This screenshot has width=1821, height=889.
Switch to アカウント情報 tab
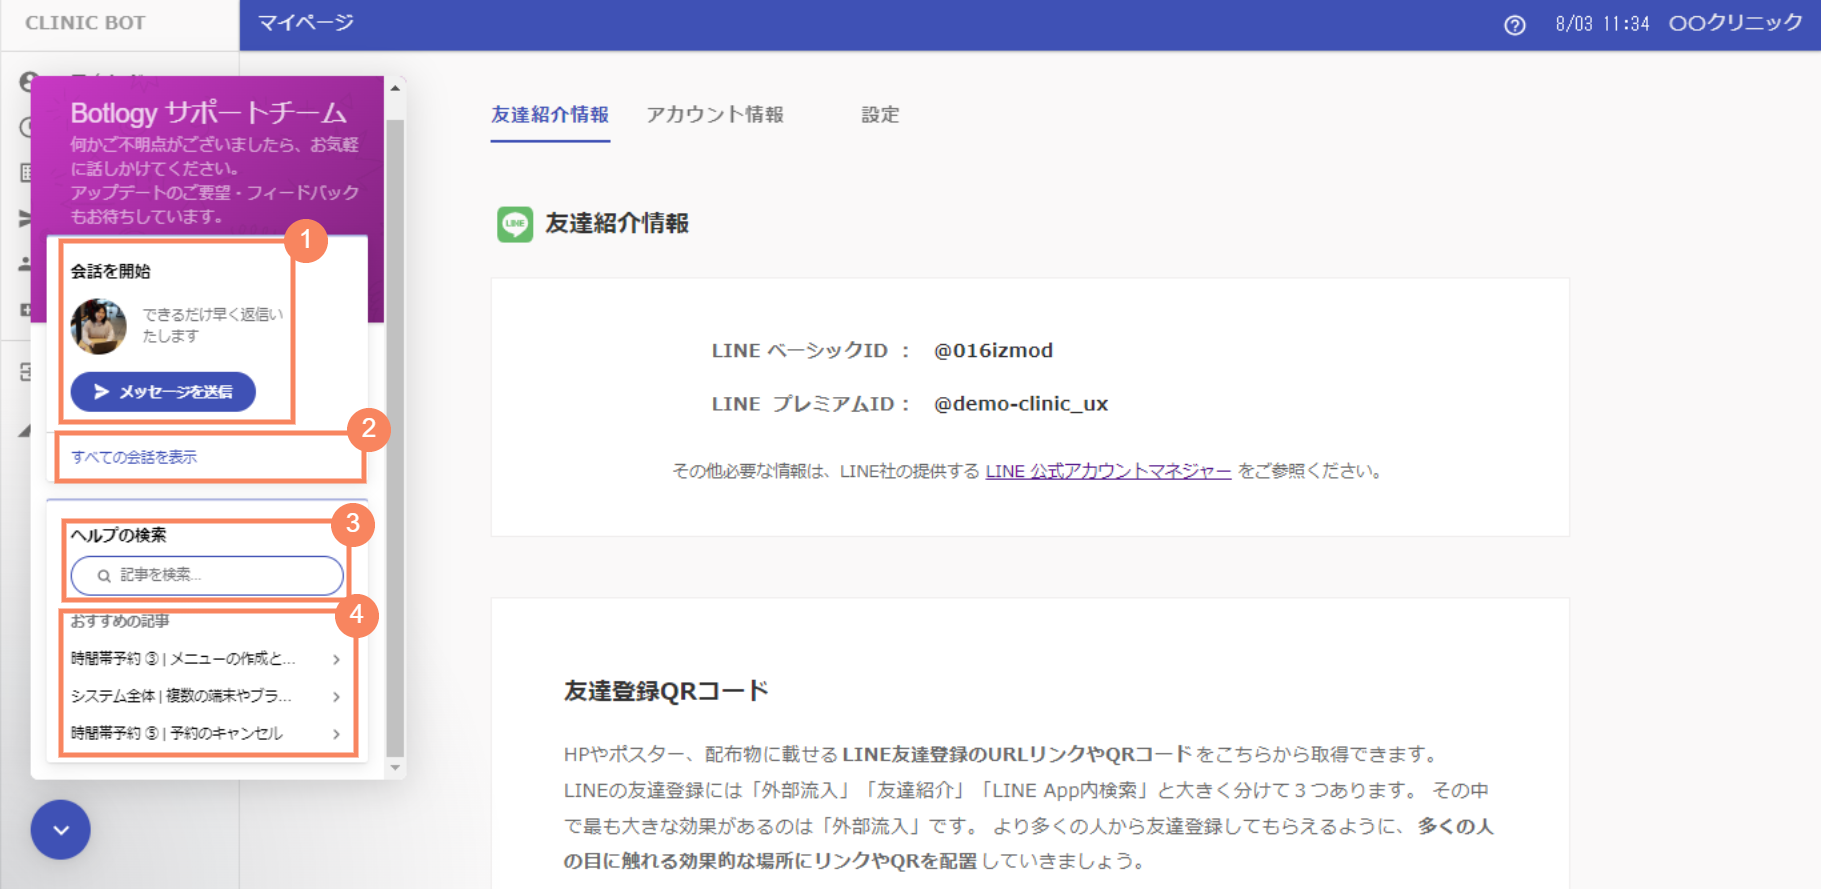click(715, 115)
